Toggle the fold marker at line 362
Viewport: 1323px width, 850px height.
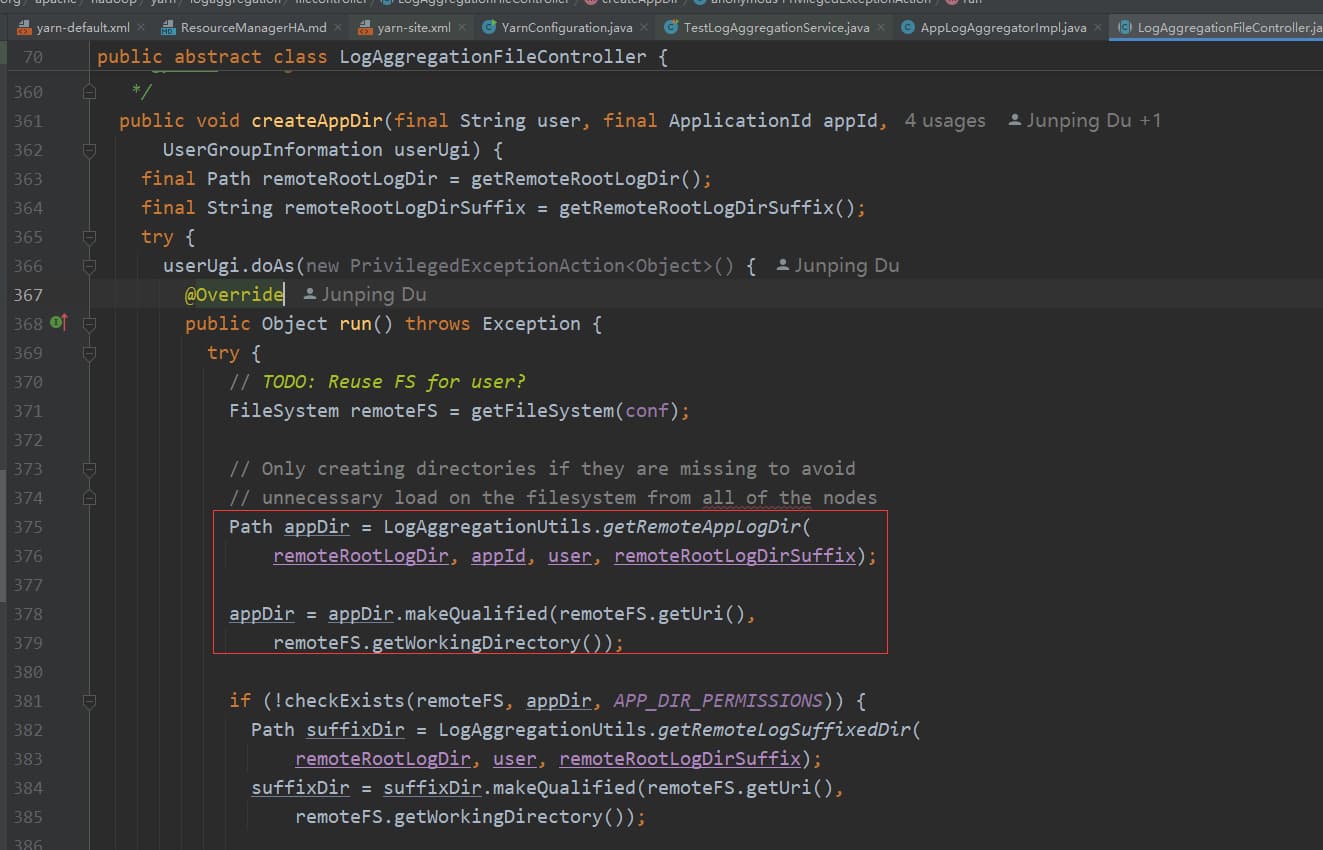pos(89,150)
